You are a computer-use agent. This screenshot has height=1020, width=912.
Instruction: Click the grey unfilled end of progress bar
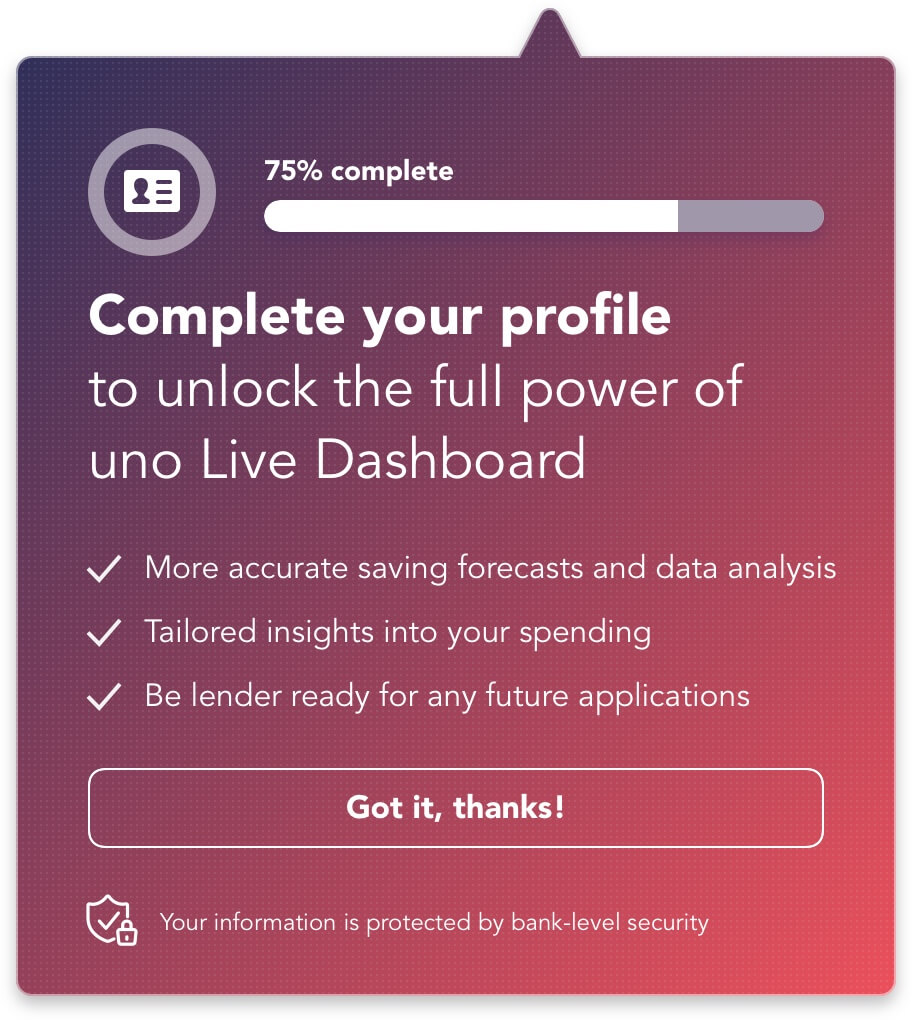coord(751,216)
